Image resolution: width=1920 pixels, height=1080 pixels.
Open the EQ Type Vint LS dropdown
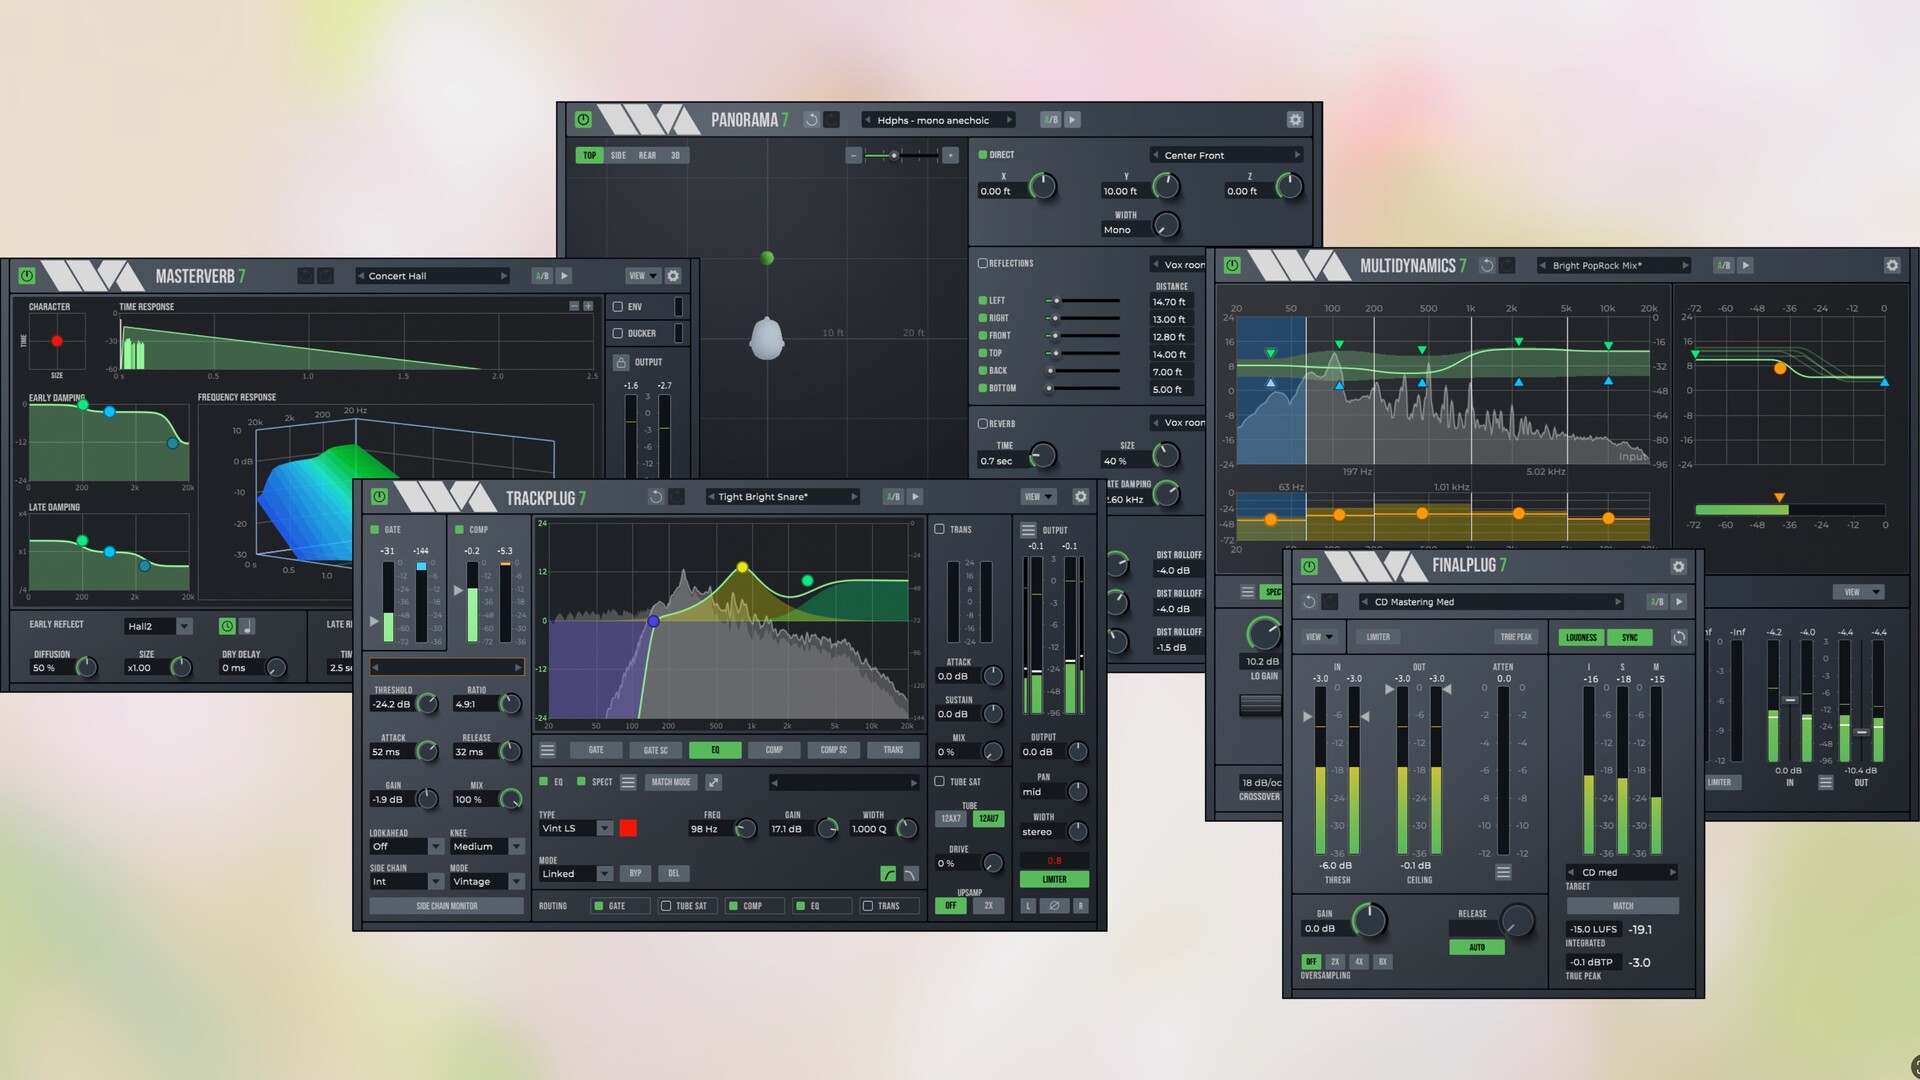click(604, 829)
